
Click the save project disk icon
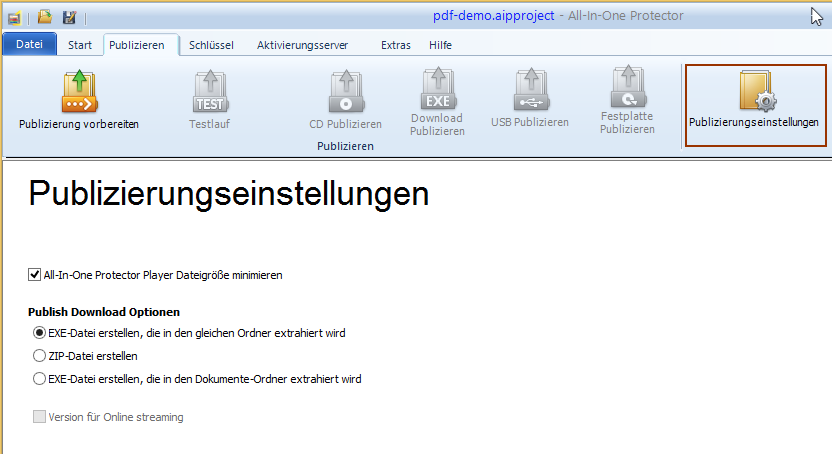[69, 17]
